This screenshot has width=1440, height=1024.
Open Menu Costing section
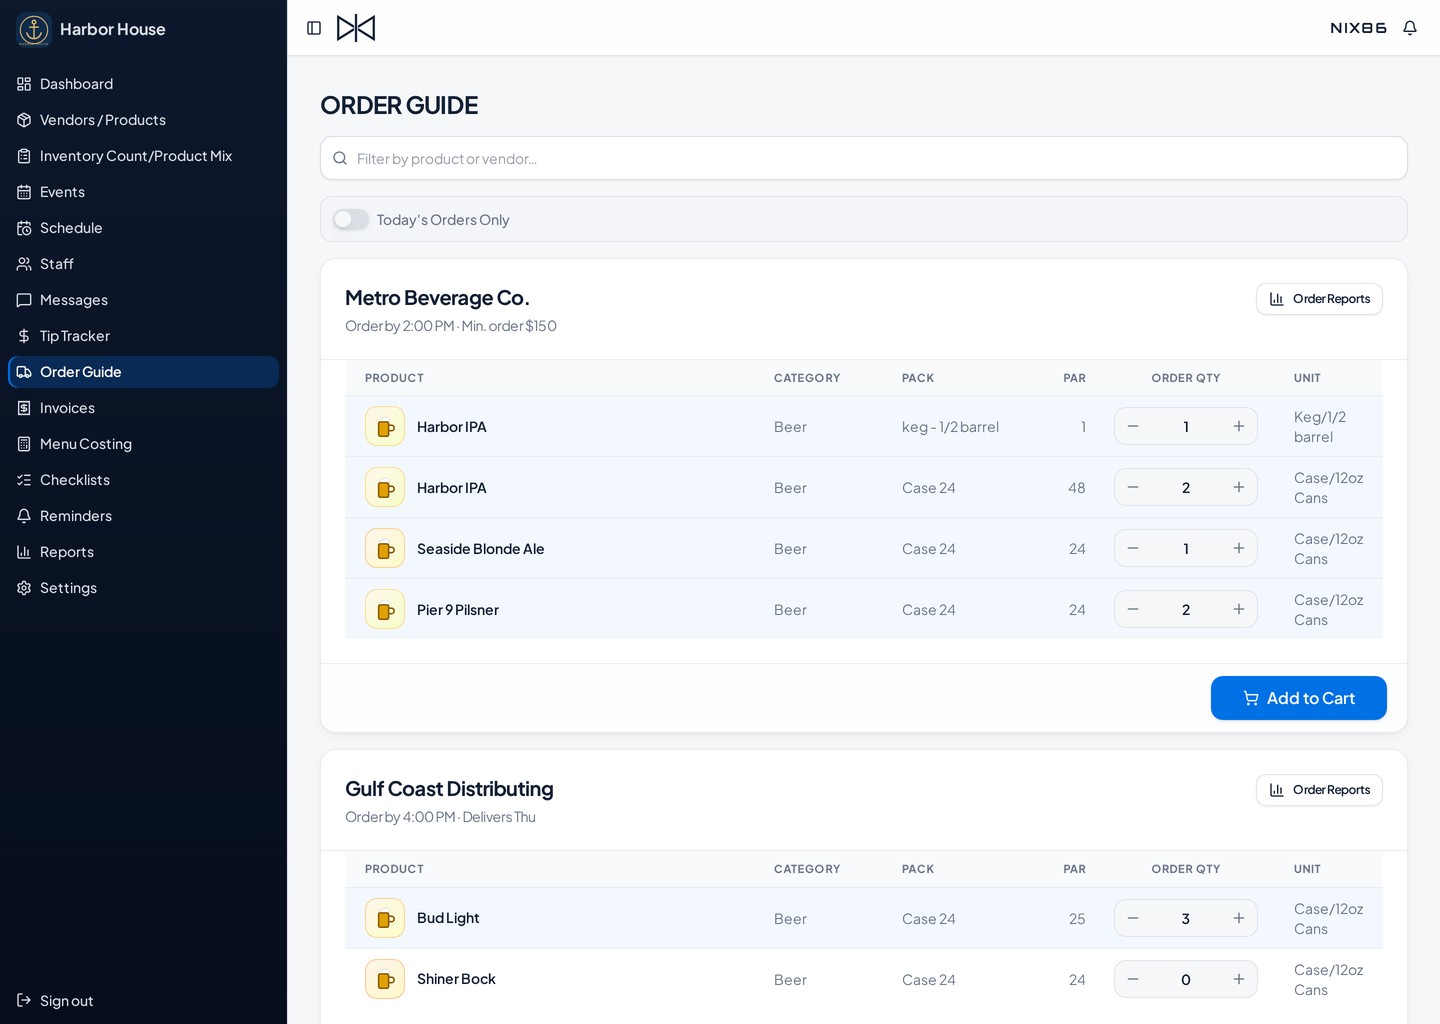tap(143, 444)
